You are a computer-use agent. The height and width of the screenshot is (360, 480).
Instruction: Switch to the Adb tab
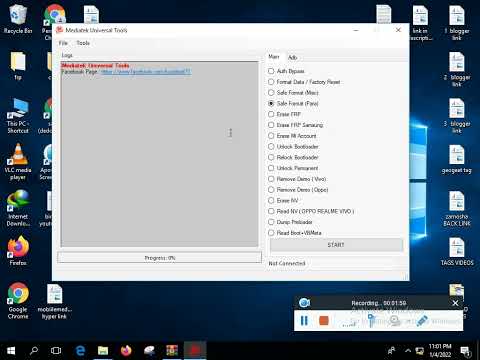[292, 57]
